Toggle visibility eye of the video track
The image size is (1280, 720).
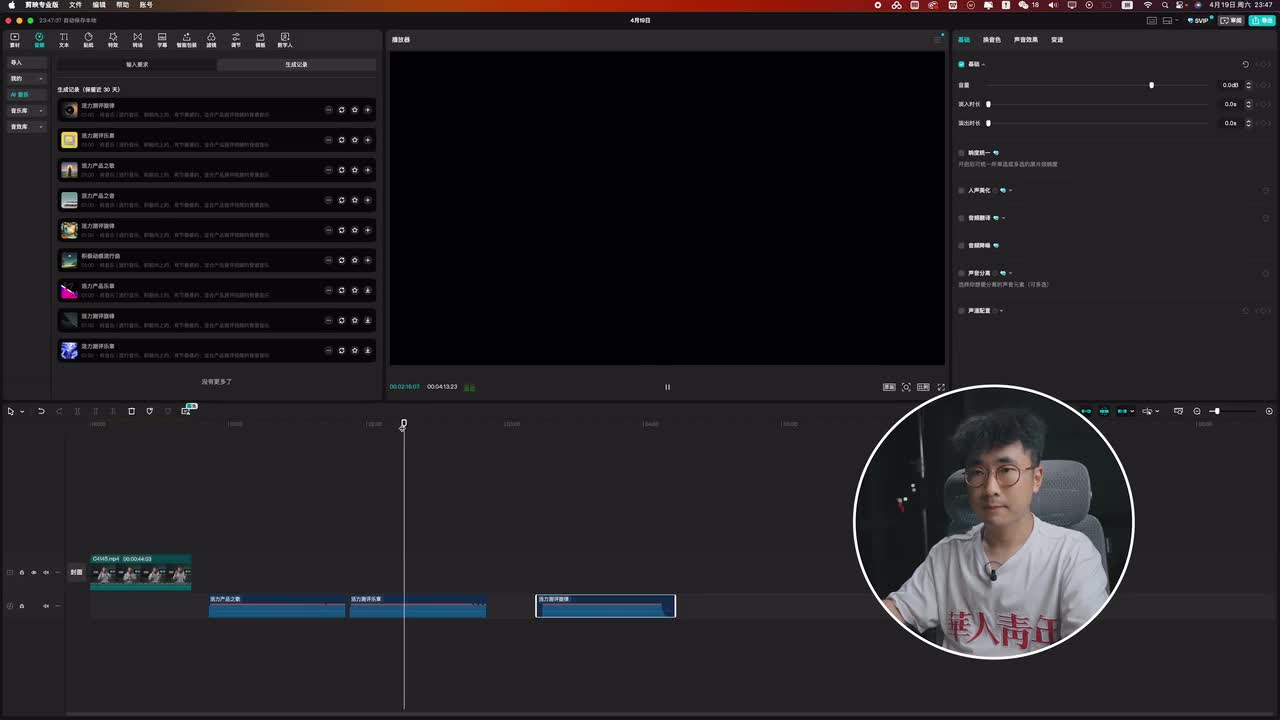tap(33, 573)
